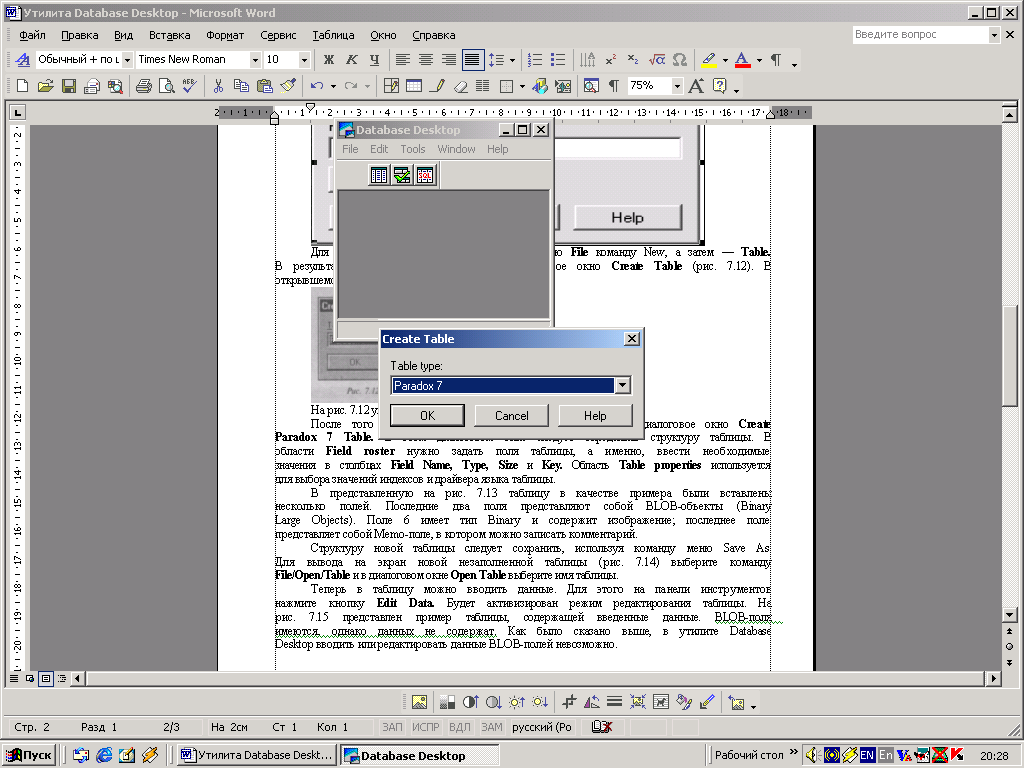1024x768 pixels.
Task: Apply red font color button
Action: pyautogui.click(x=742, y=59)
